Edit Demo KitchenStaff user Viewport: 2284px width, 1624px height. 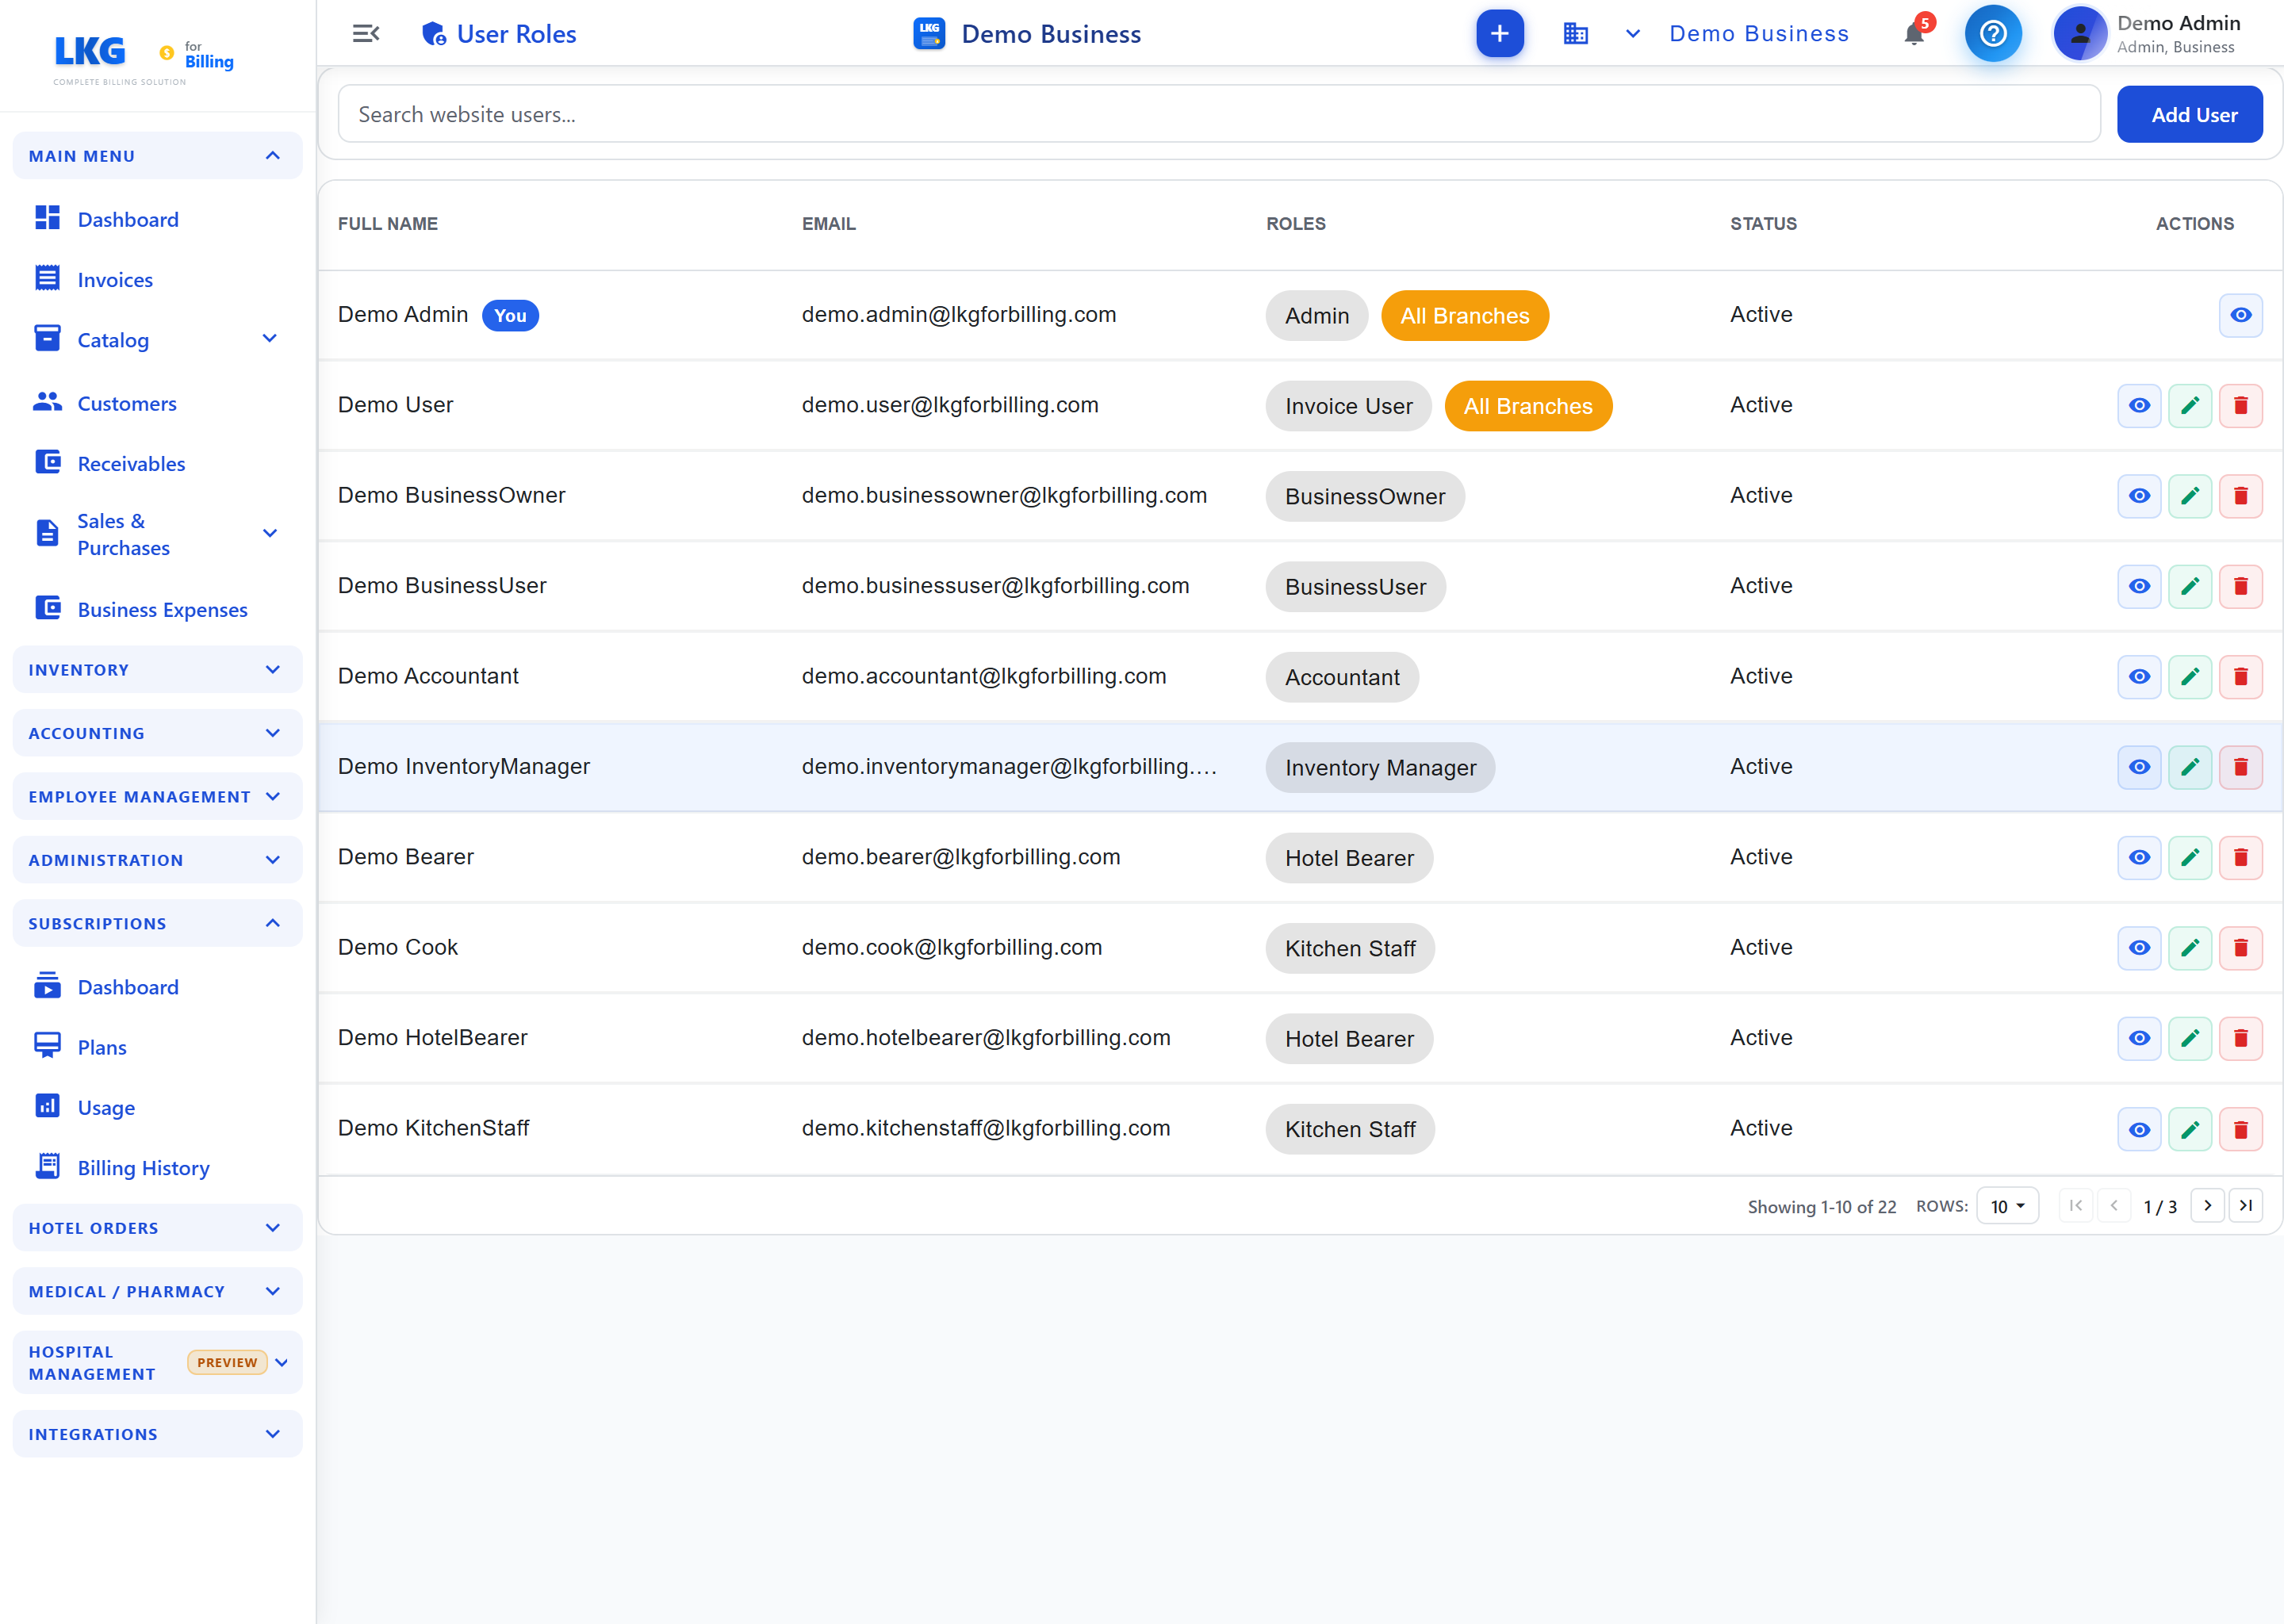[x=2189, y=1129]
